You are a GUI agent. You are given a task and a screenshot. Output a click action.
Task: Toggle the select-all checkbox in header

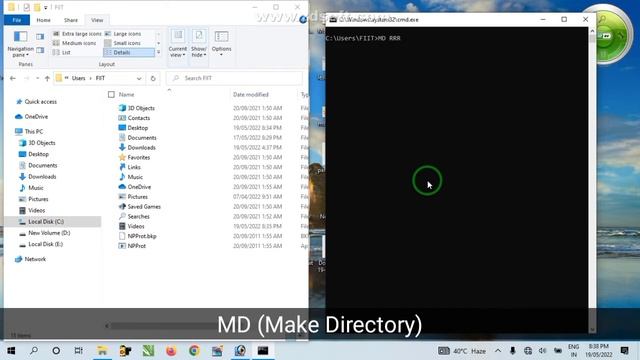click(x=111, y=95)
